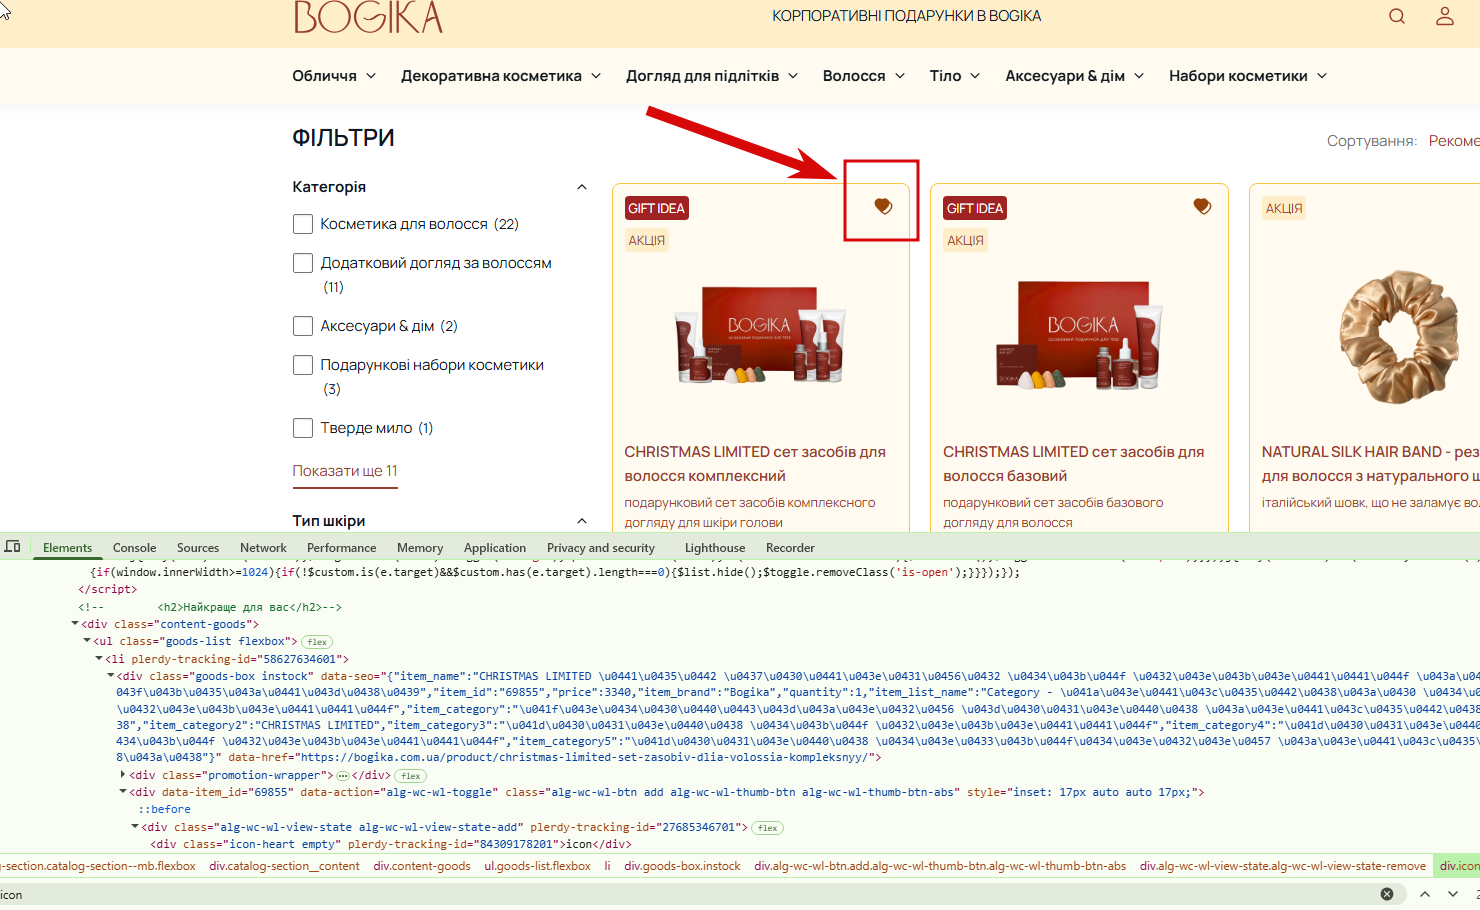Viewport: 1480px width, 910px height.
Task: Go to homepage via BOGIKA logo
Action: [x=368, y=17]
